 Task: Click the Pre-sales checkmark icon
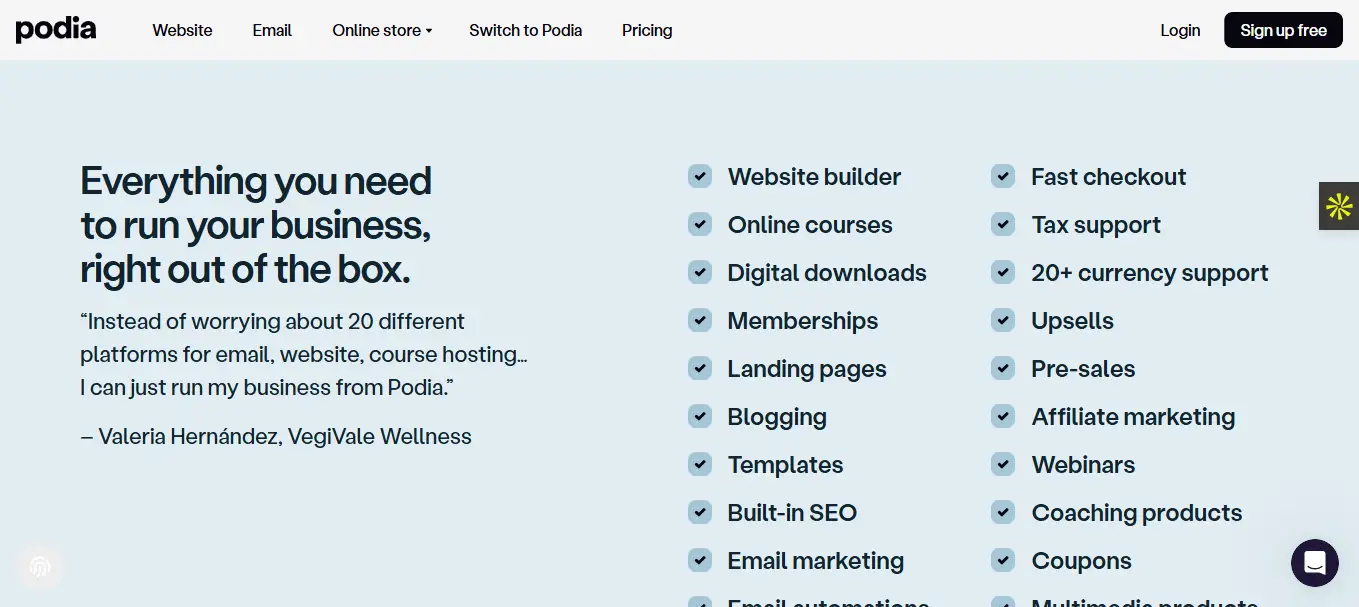tap(1003, 369)
